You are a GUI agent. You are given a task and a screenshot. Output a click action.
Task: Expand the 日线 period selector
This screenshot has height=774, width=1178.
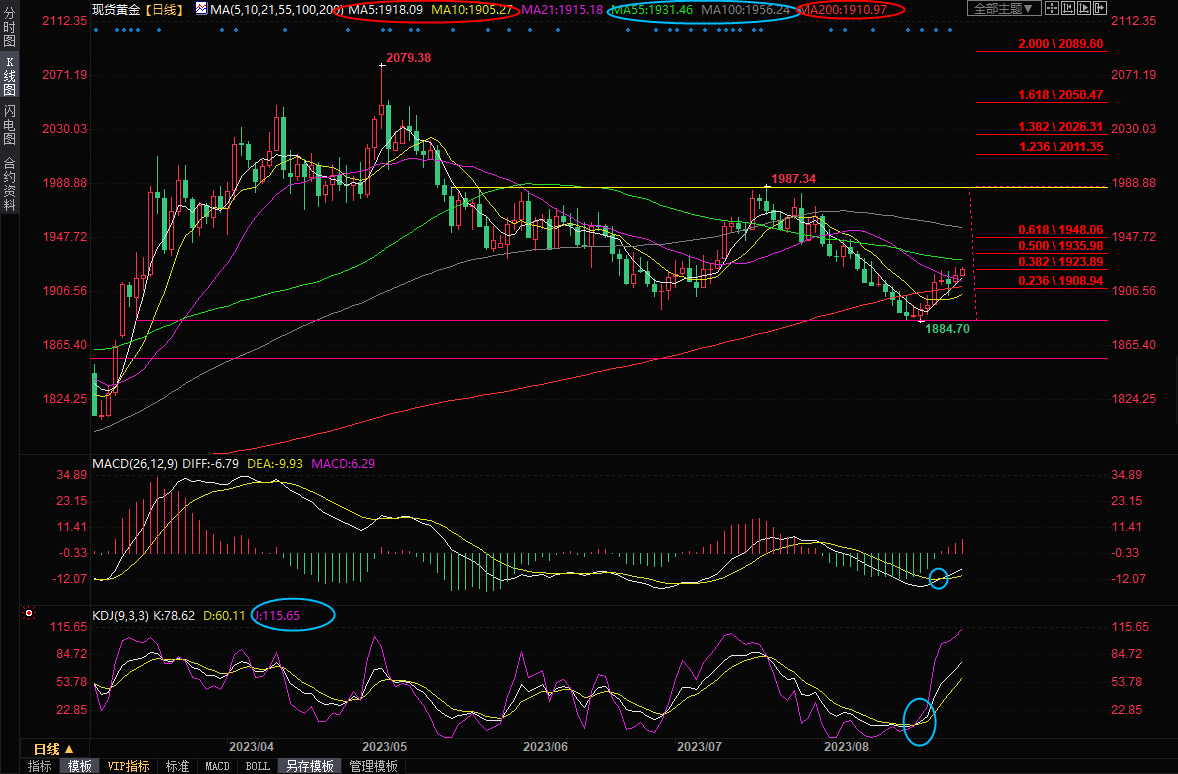point(54,748)
